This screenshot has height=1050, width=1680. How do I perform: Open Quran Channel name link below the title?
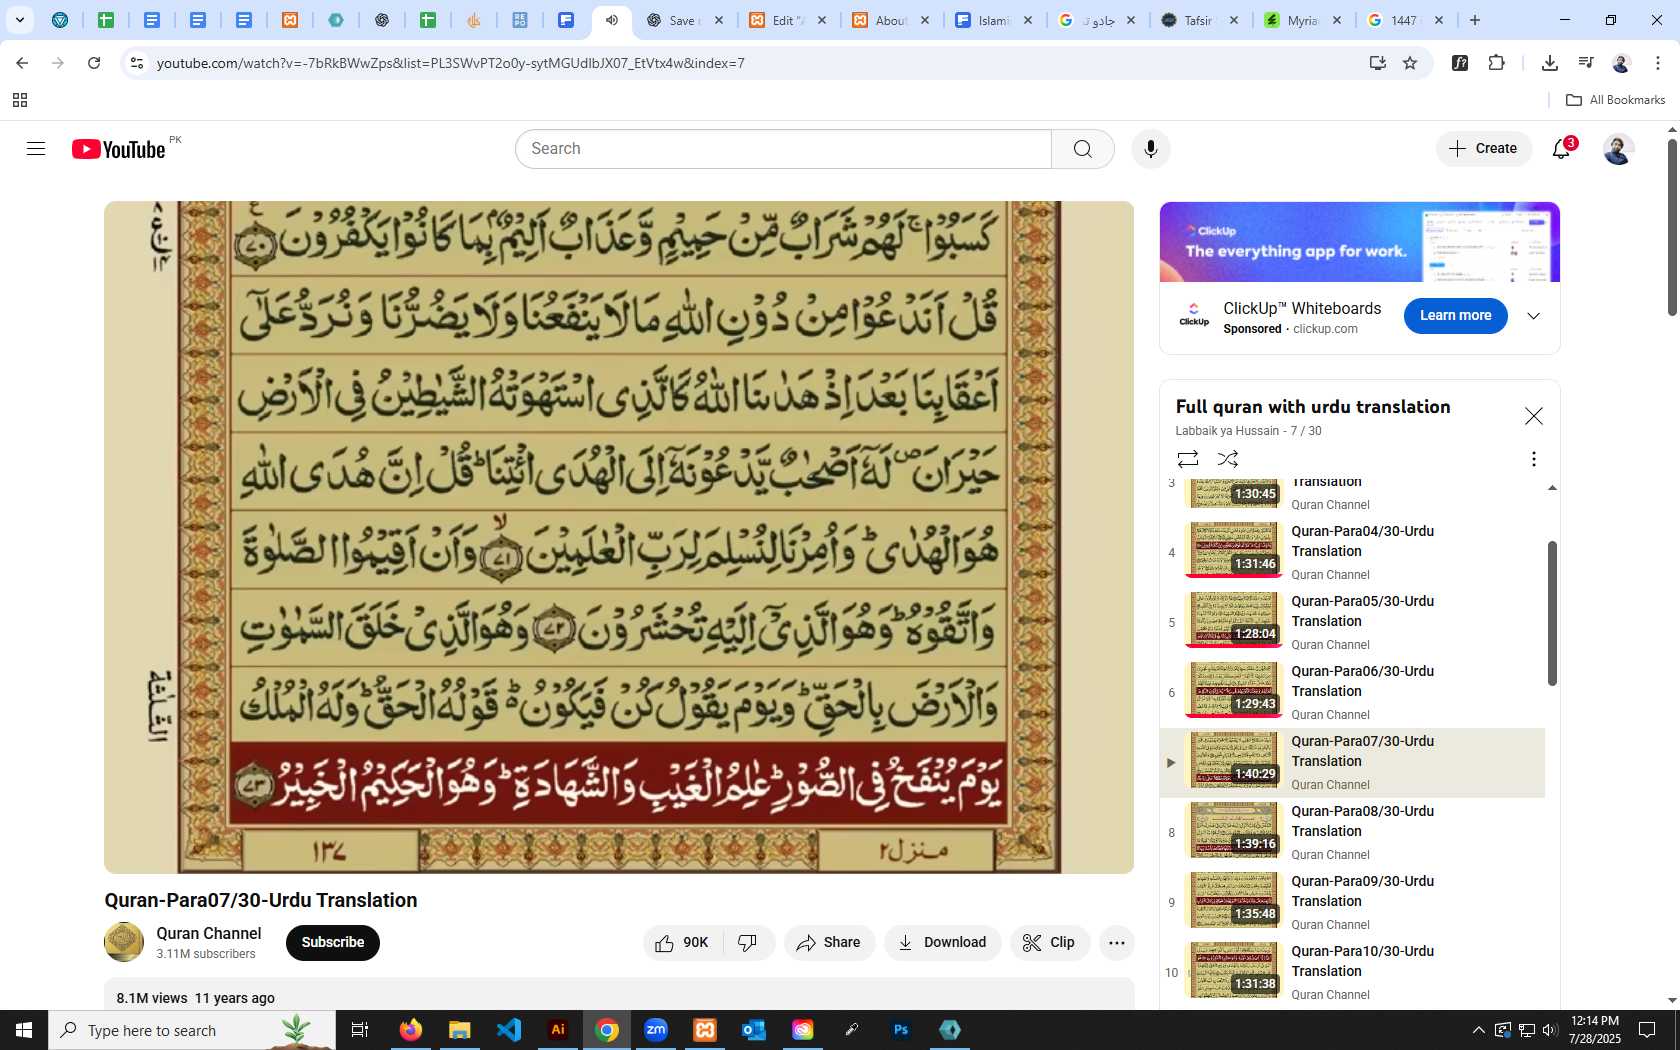tap(208, 933)
